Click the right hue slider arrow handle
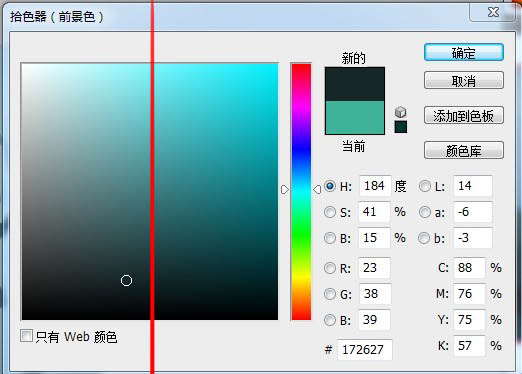This screenshot has width=522, height=374. click(317, 190)
